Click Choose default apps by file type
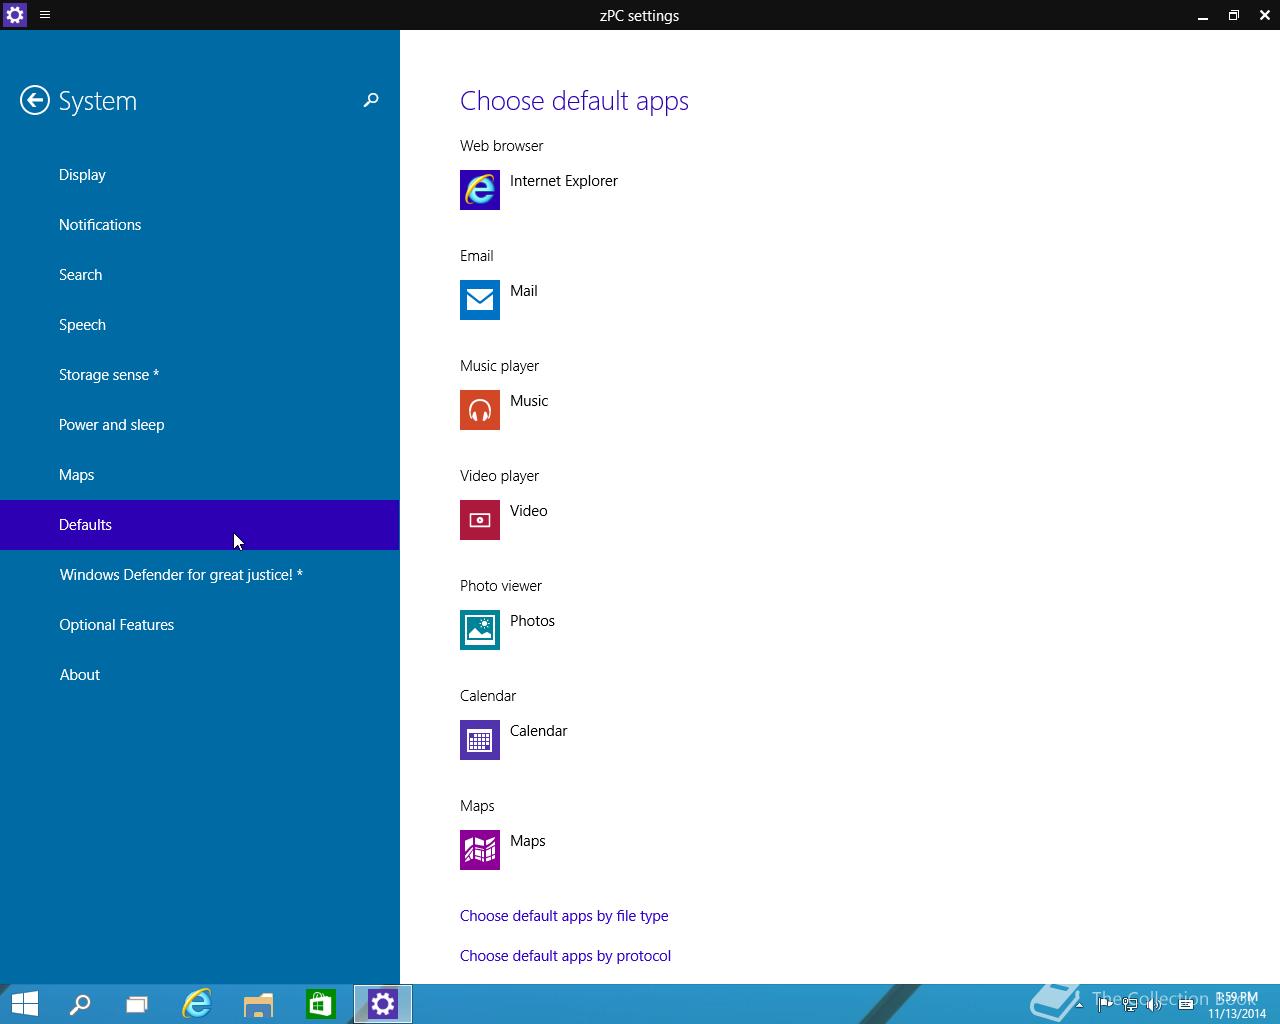This screenshot has height=1024, width=1280. click(564, 916)
